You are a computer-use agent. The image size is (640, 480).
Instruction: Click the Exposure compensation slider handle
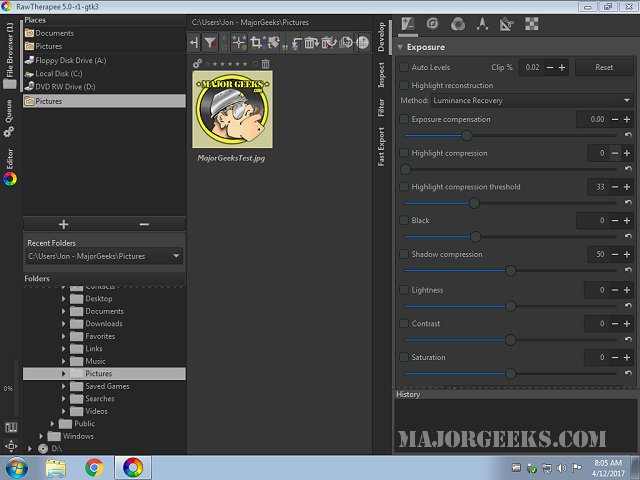pyautogui.click(x=467, y=136)
